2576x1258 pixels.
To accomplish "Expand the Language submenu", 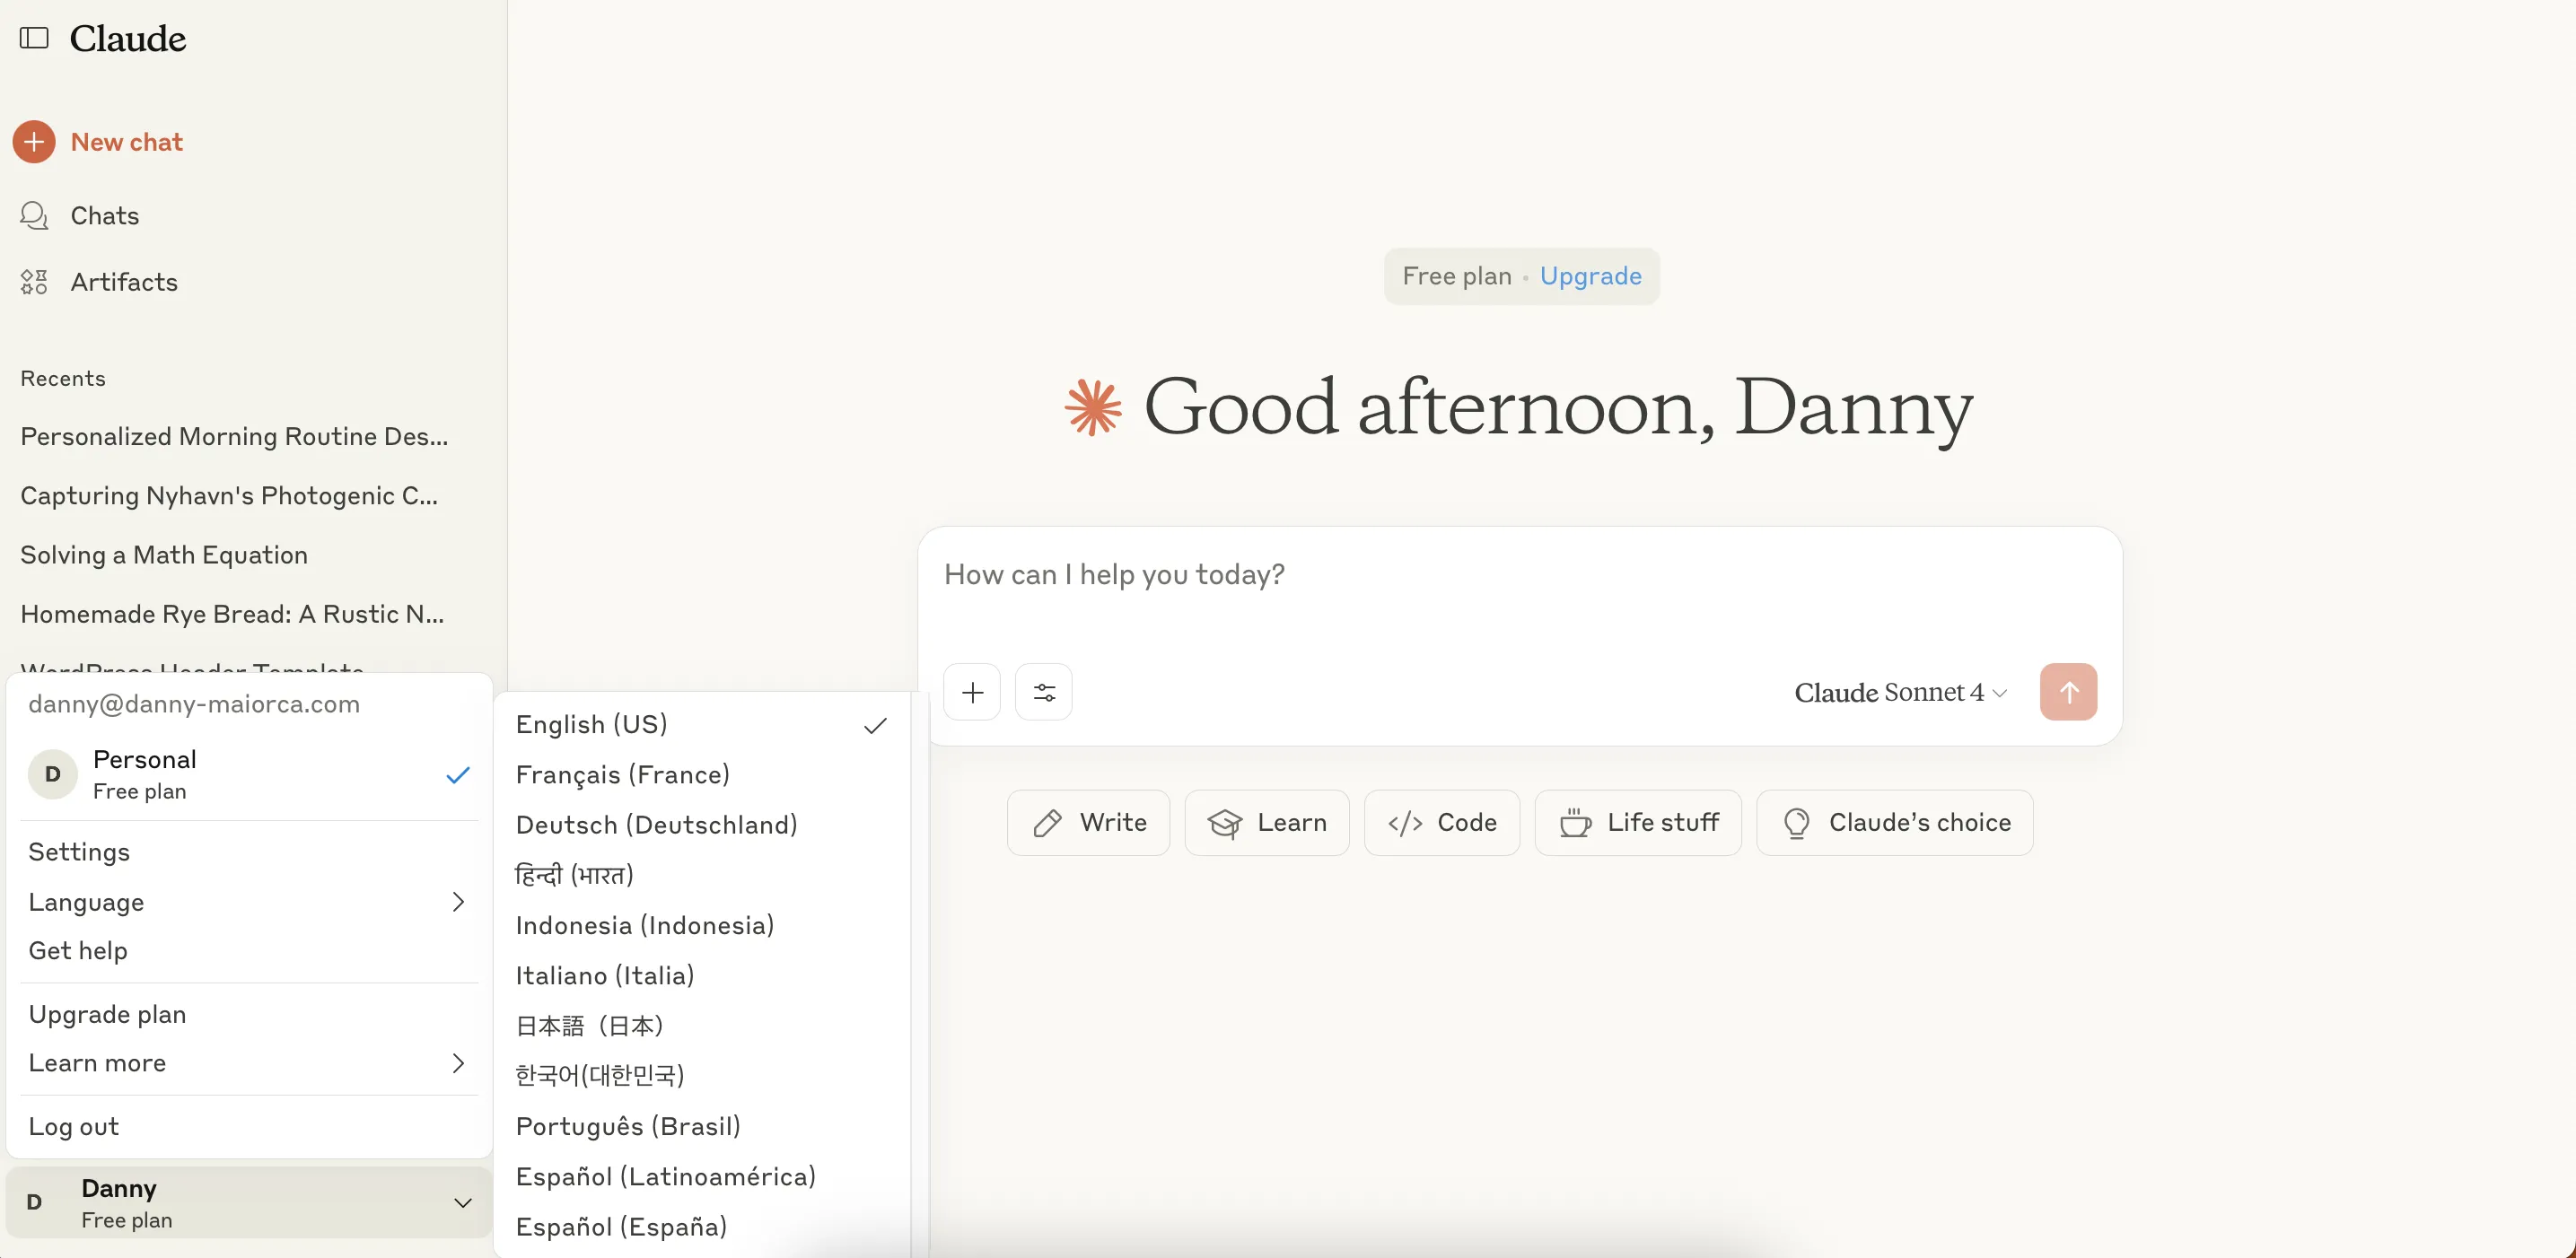I will coord(249,902).
